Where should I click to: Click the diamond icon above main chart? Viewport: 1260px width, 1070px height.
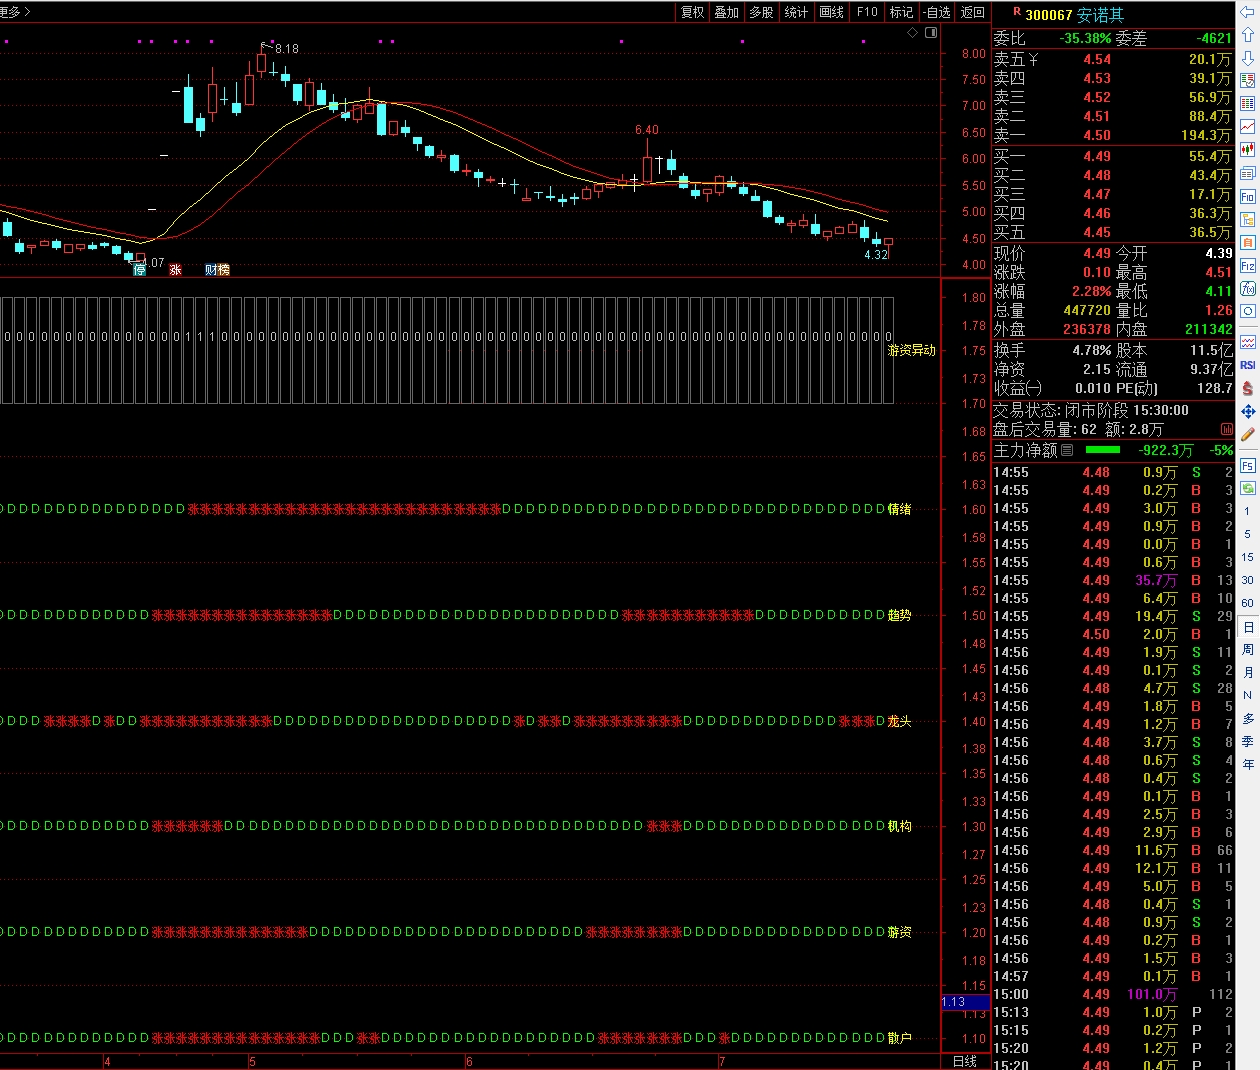(912, 33)
